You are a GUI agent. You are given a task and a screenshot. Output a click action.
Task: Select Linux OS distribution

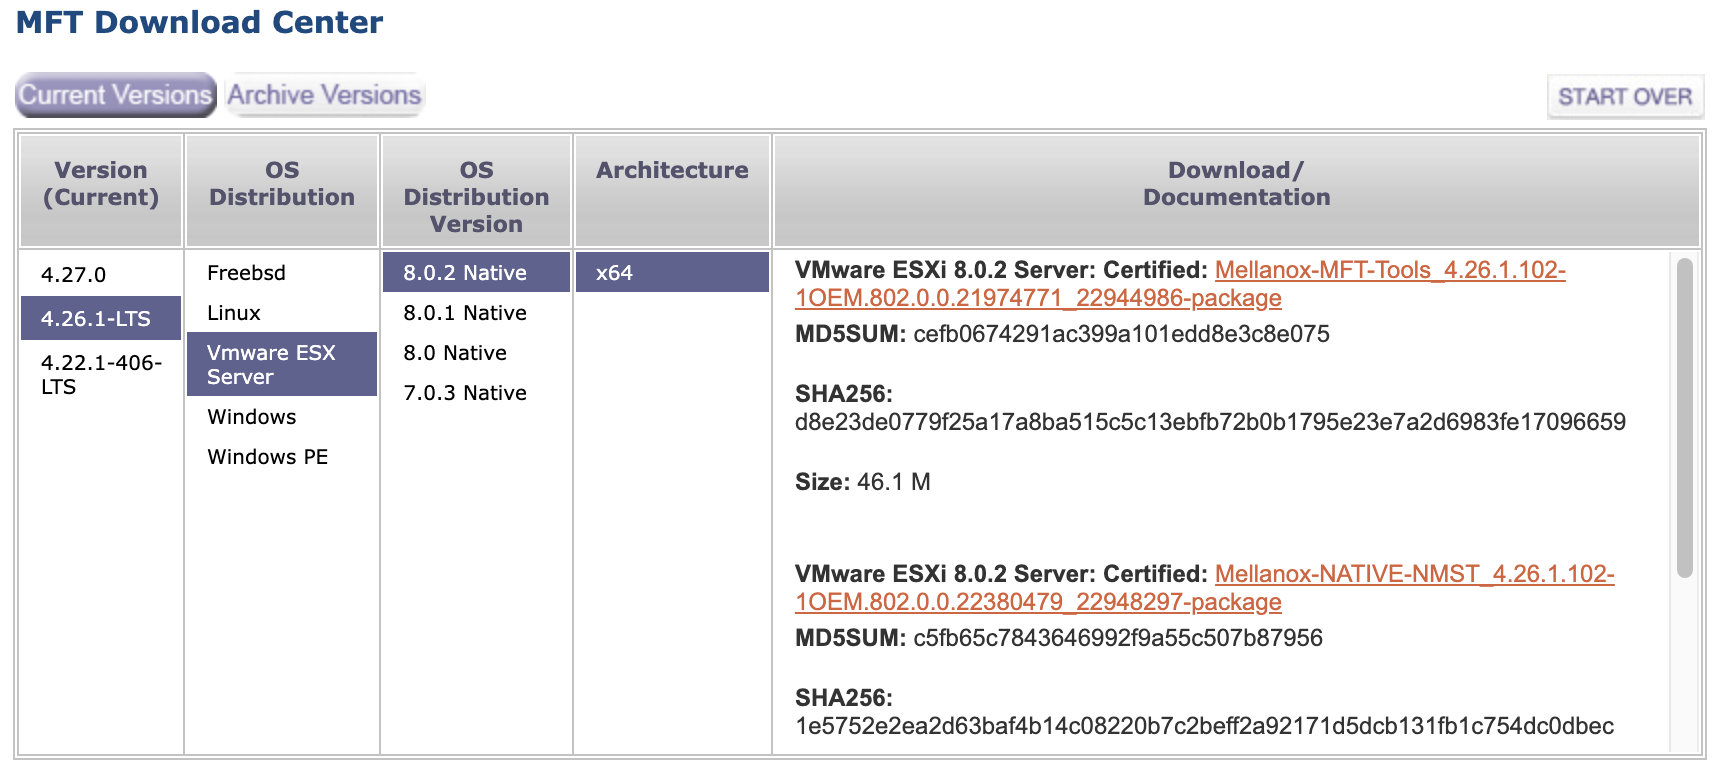(x=233, y=313)
